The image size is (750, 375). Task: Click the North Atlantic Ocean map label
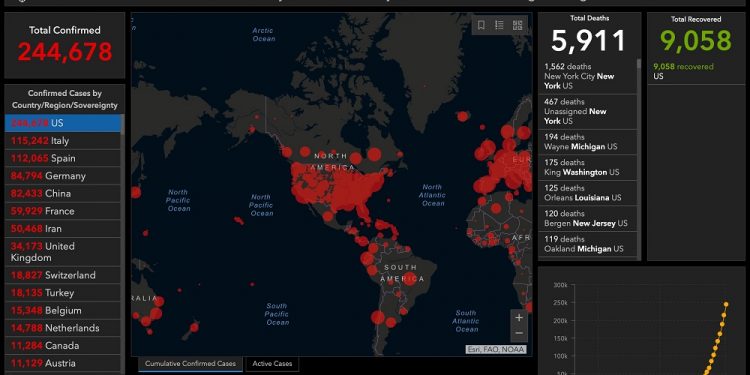pos(432,195)
